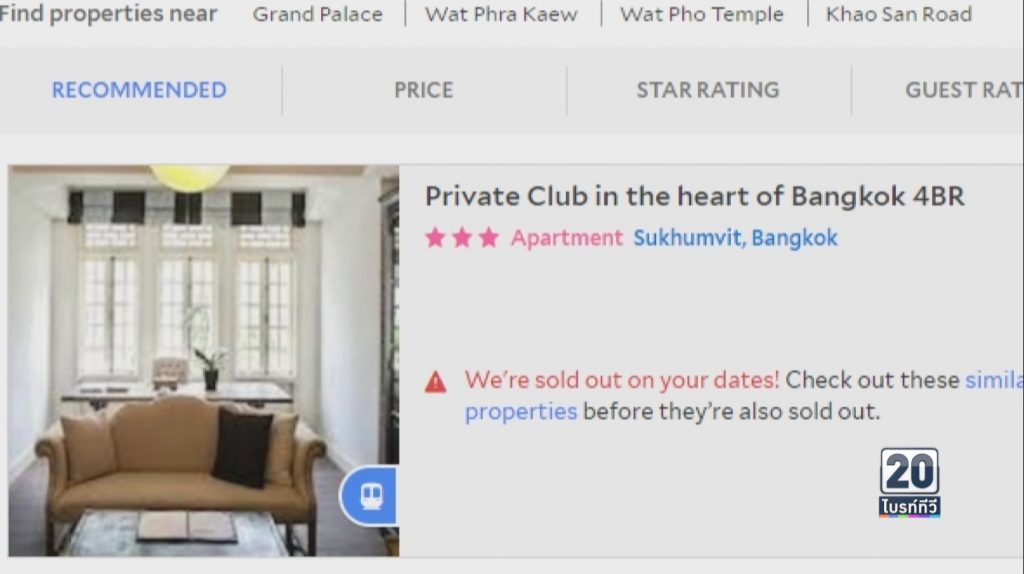Image resolution: width=1024 pixels, height=574 pixels.
Task: Find properties near Grand Palace
Action: pos(317,14)
